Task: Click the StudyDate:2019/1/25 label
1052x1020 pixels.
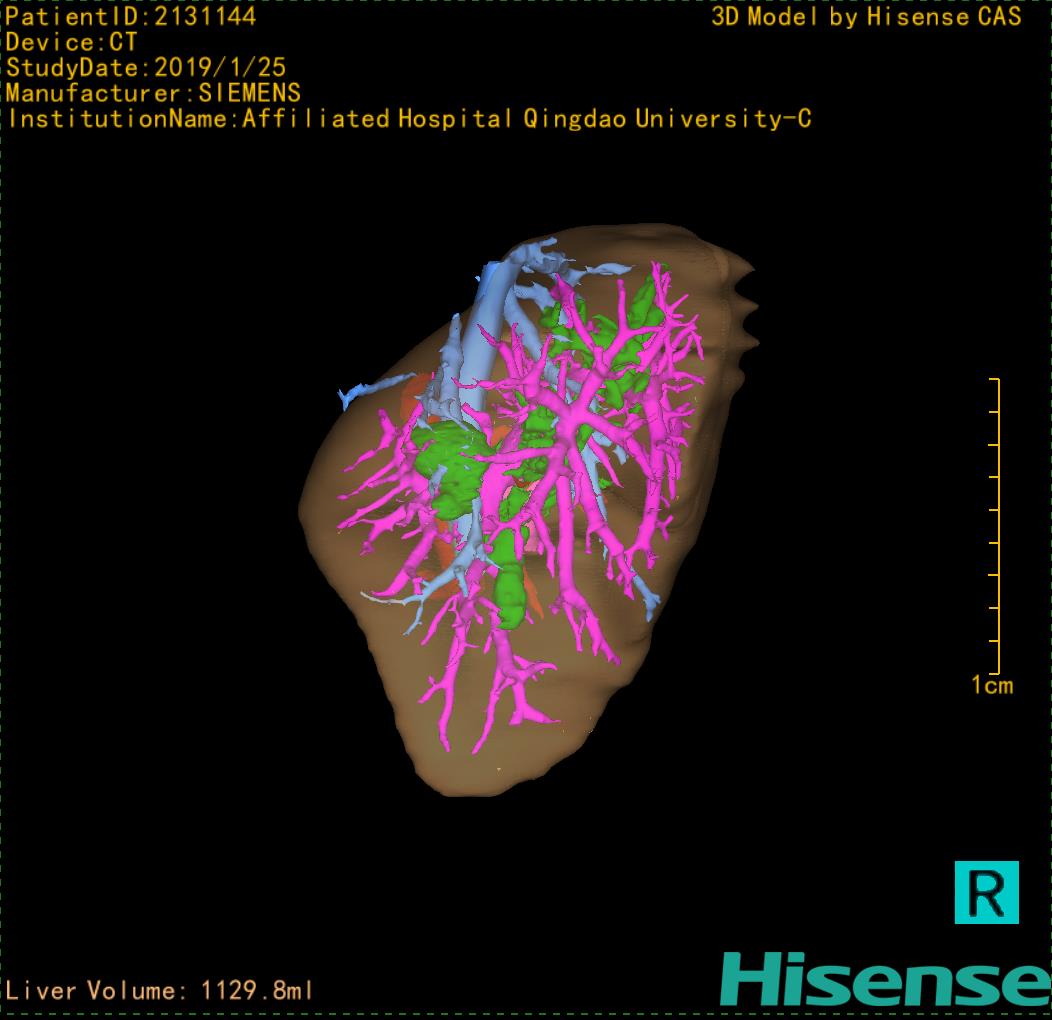Action: pyautogui.click(x=146, y=68)
